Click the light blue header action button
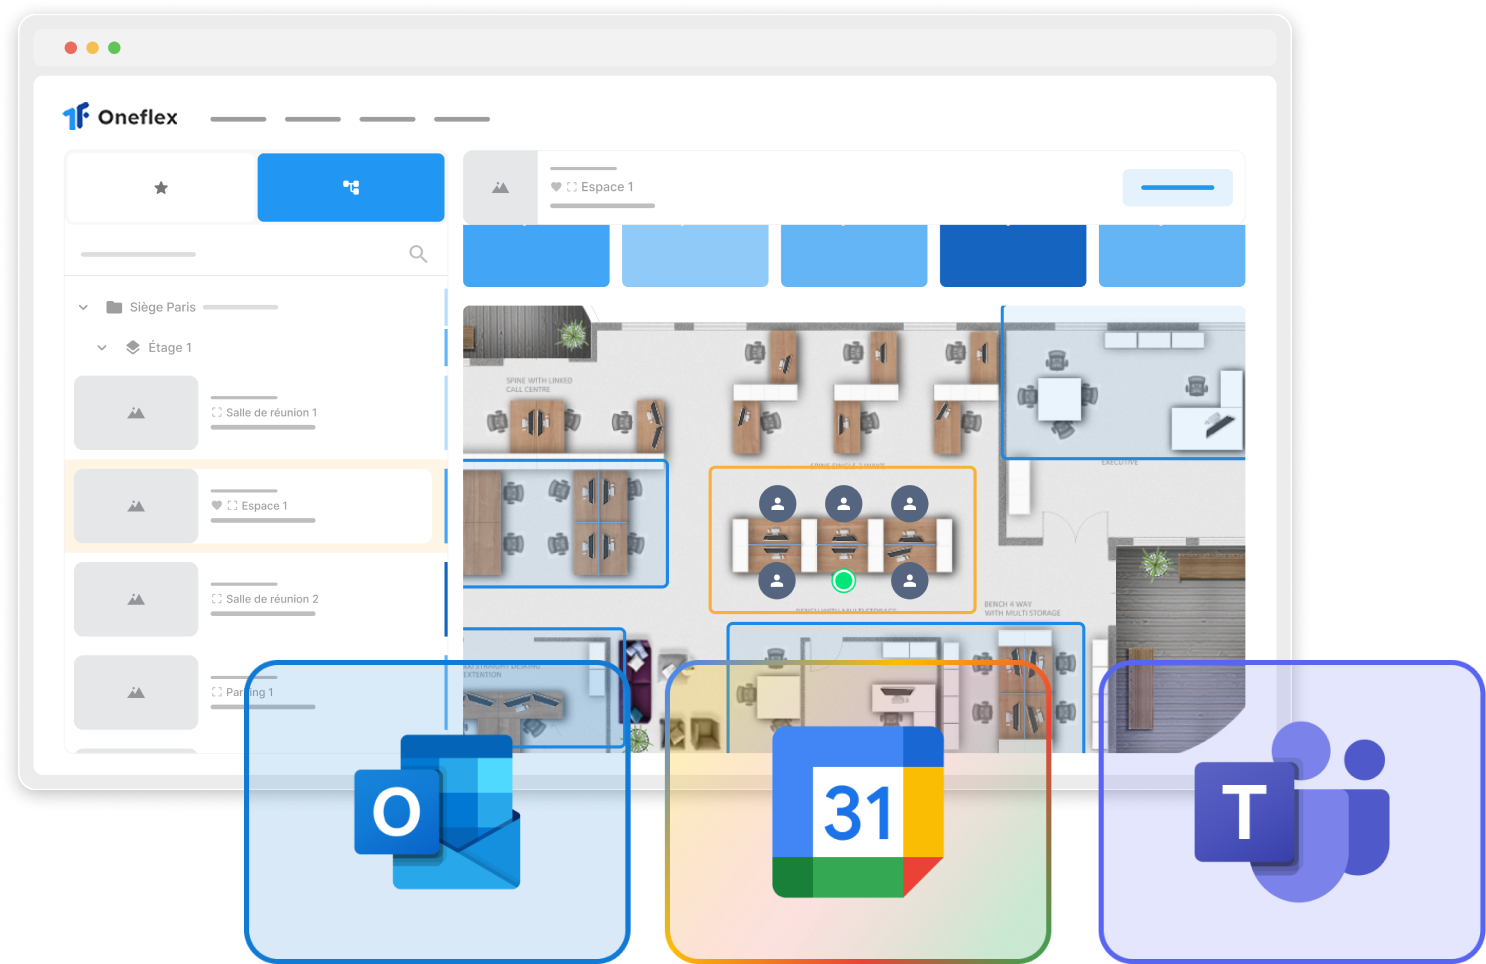This screenshot has width=1486, height=964. (x=1177, y=187)
